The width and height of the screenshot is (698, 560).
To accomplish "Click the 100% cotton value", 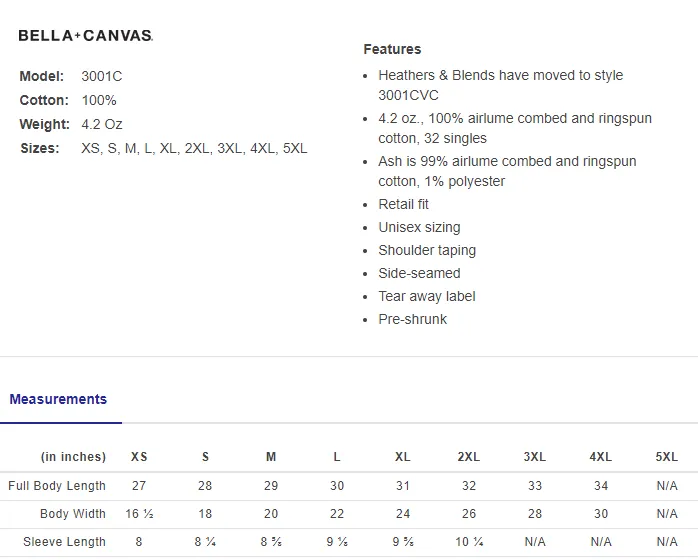I will click(x=99, y=100).
